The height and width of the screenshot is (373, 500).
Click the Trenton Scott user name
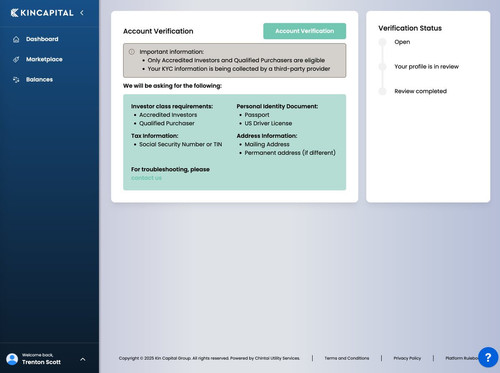tap(41, 362)
